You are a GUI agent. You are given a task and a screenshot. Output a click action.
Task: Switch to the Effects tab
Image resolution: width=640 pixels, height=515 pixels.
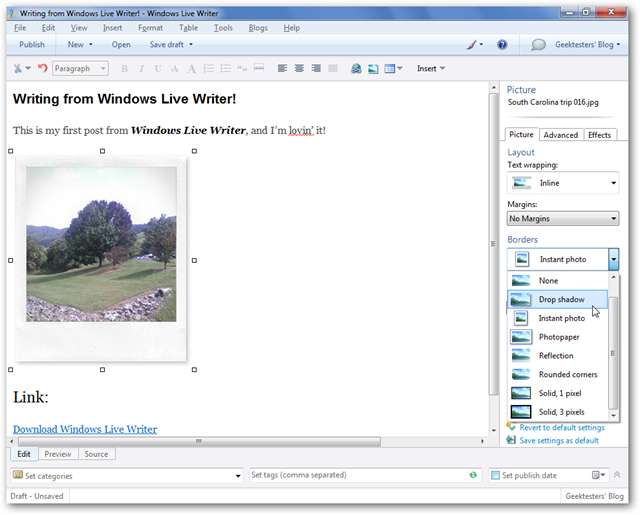point(599,135)
